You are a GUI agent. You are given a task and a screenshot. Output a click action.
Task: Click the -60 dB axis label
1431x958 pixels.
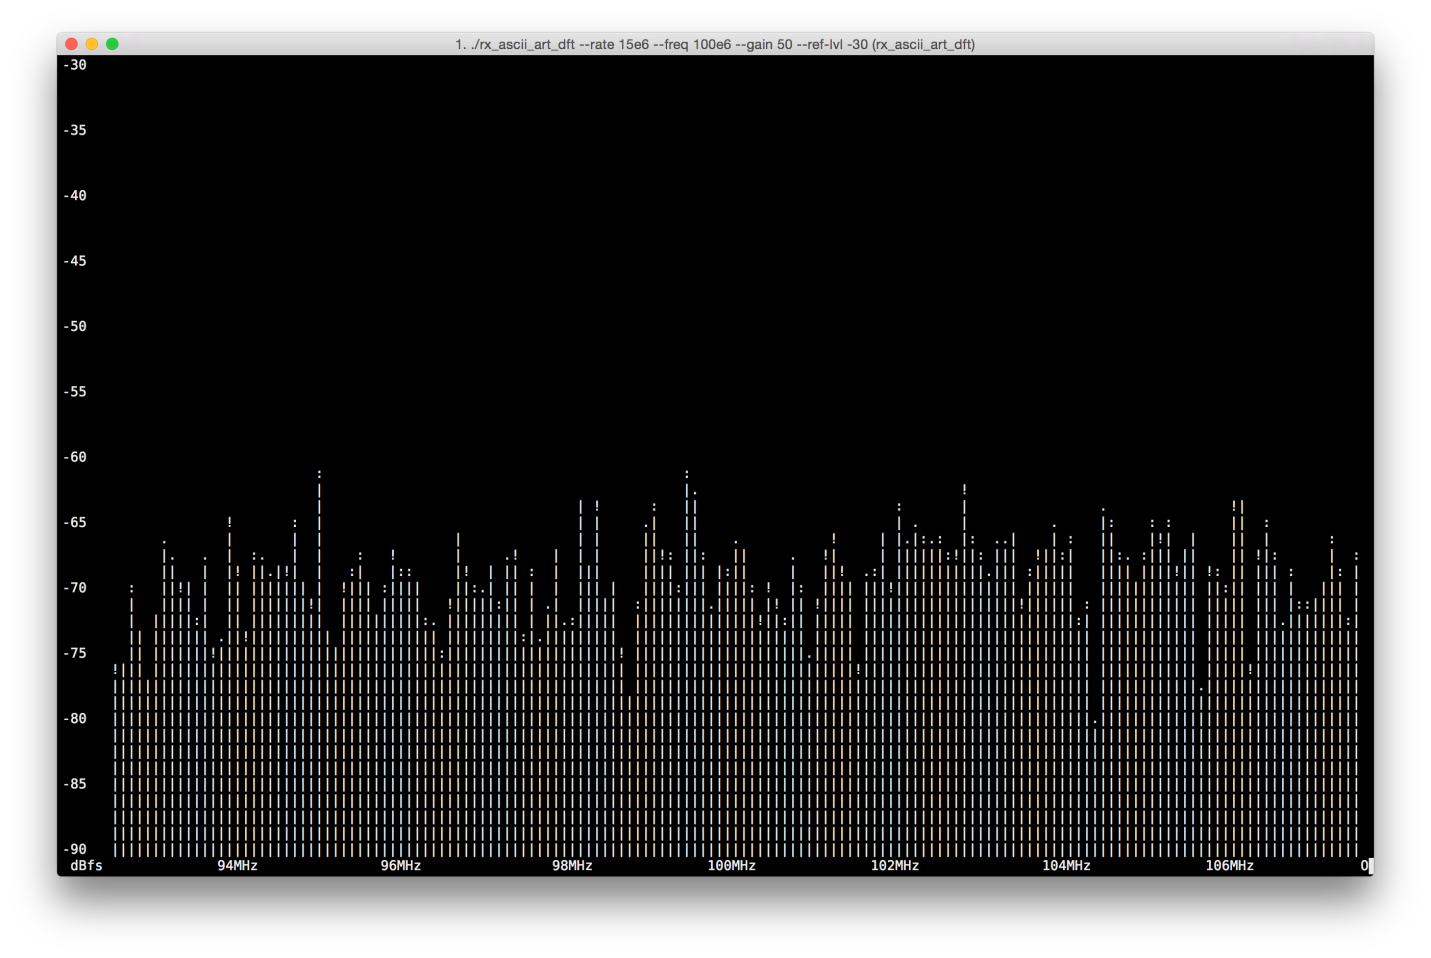(75, 457)
